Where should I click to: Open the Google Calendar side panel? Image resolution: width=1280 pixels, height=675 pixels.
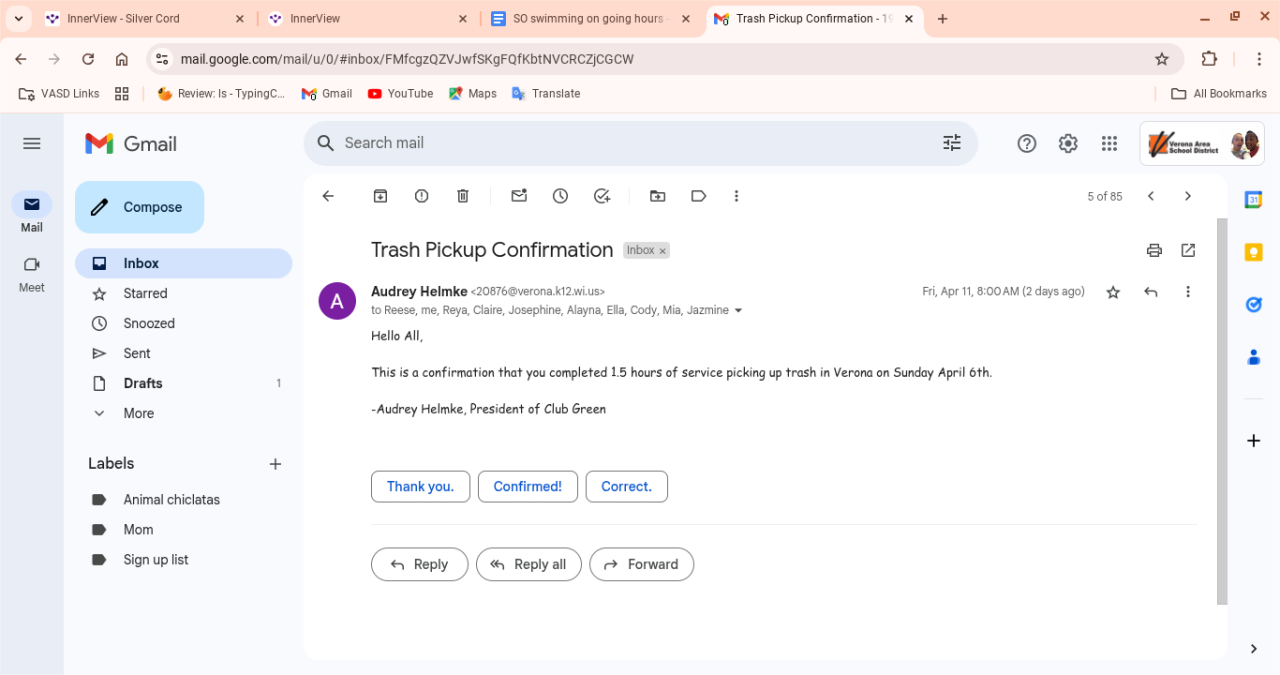pos(1253,200)
